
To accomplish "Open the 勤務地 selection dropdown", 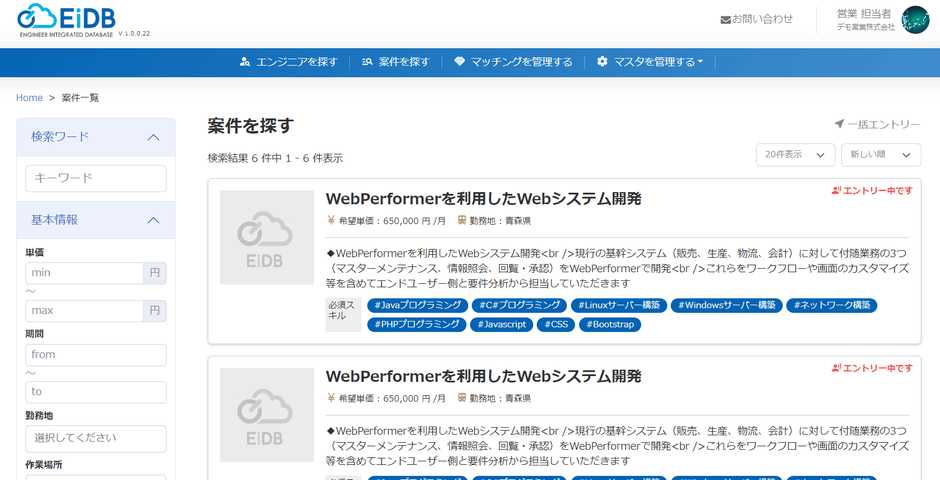I will point(96,438).
